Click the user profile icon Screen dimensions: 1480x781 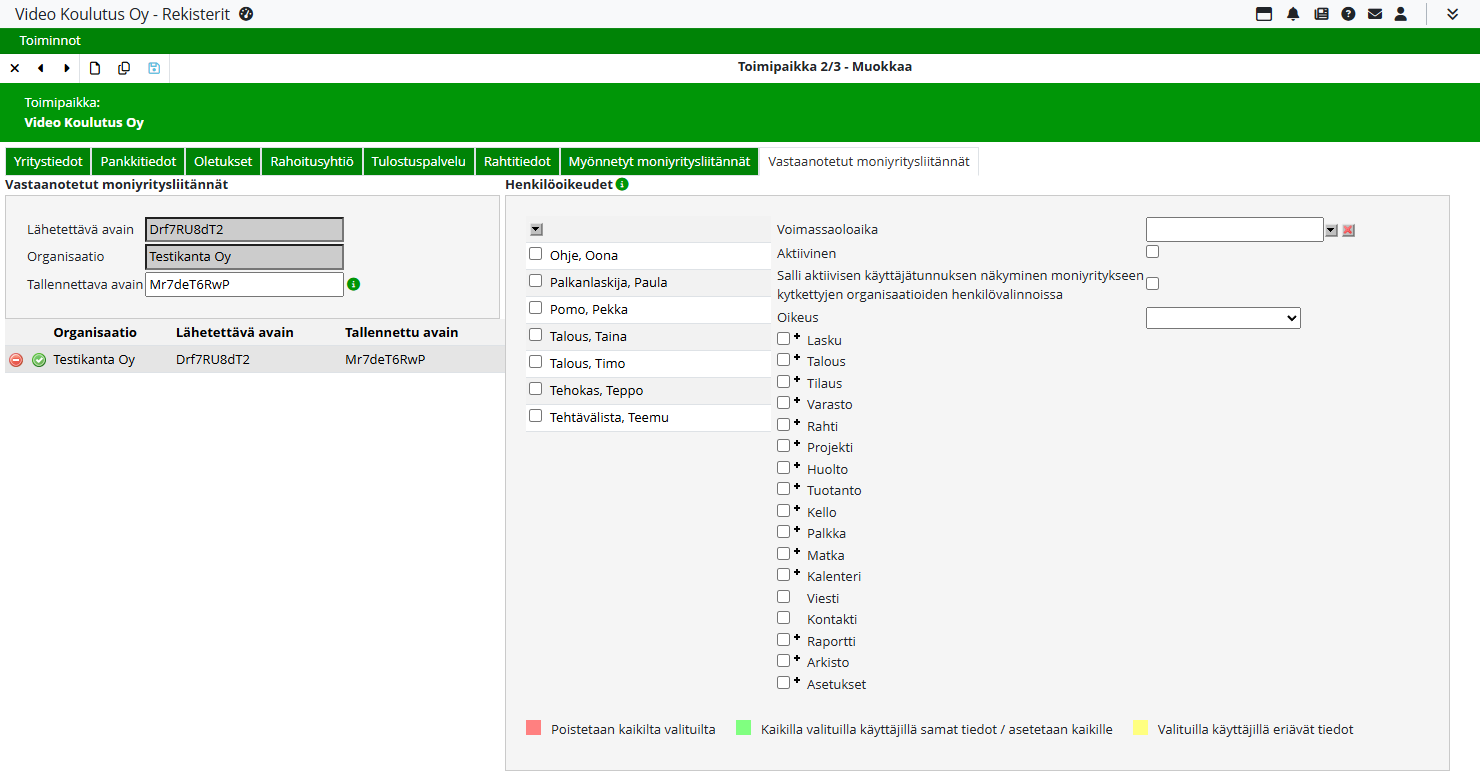coord(1401,14)
